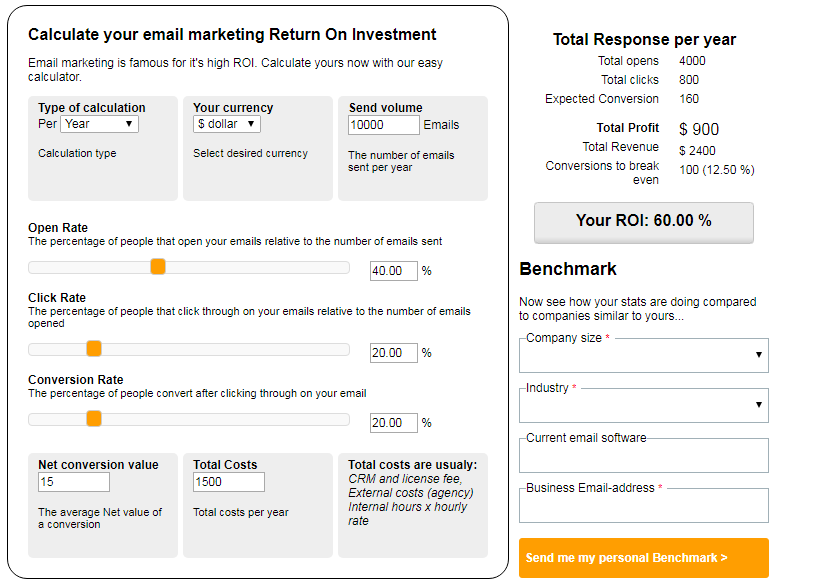
Task: Click the Open Rate label
Action: coord(58,228)
